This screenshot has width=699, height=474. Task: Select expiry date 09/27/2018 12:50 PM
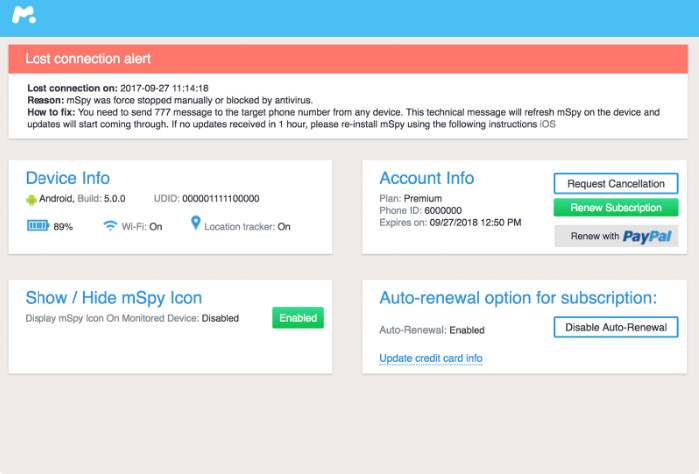point(475,223)
